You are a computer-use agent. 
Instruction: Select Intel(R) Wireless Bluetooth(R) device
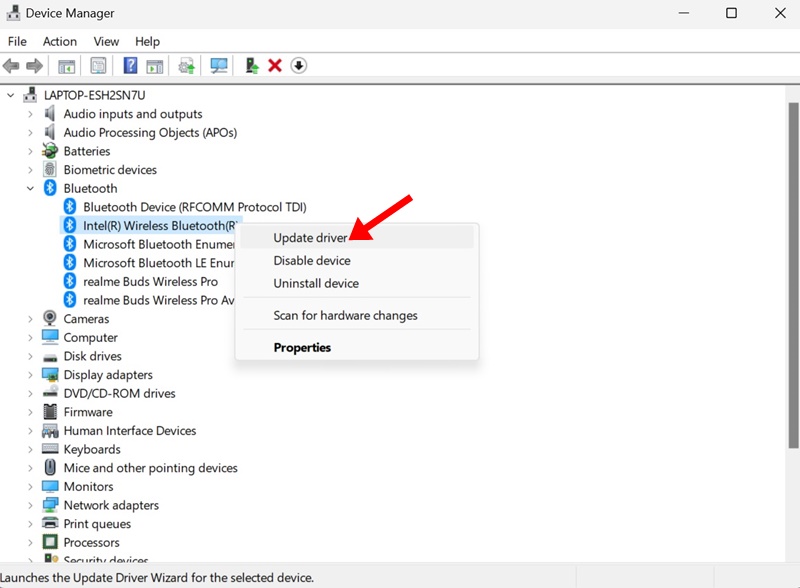click(x=160, y=226)
